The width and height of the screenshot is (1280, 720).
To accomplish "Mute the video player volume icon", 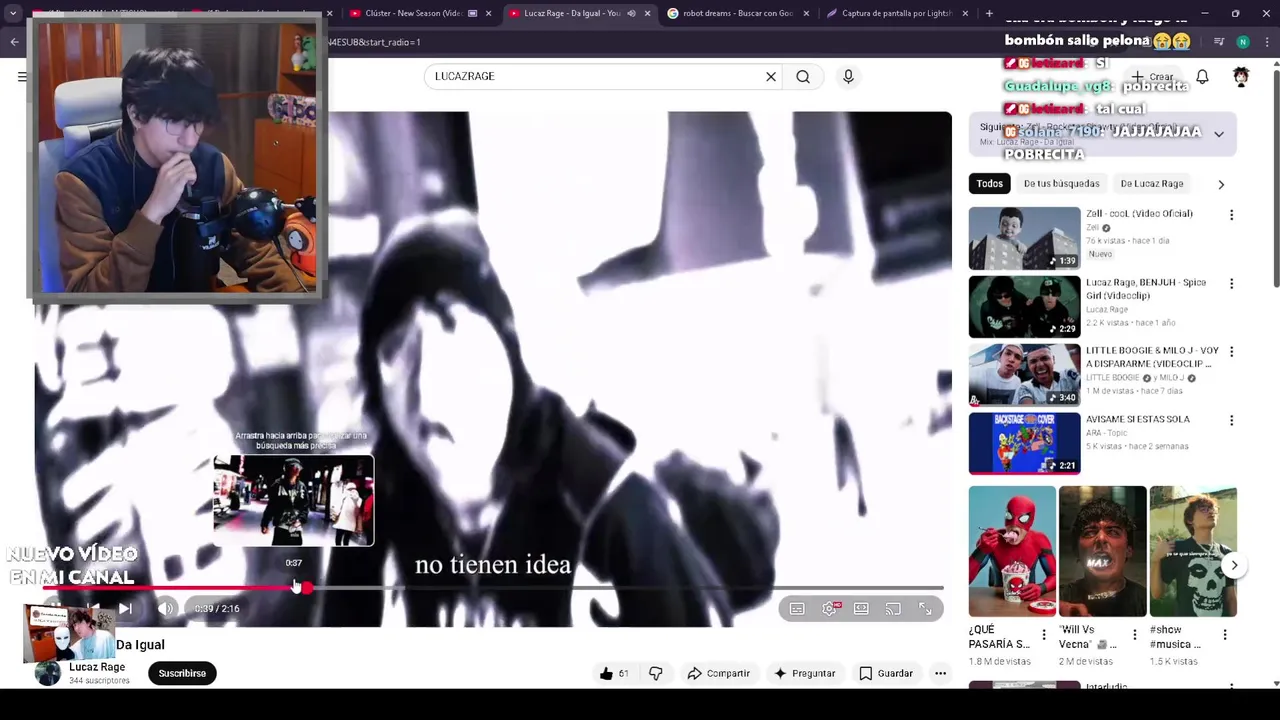I will point(166,608).
